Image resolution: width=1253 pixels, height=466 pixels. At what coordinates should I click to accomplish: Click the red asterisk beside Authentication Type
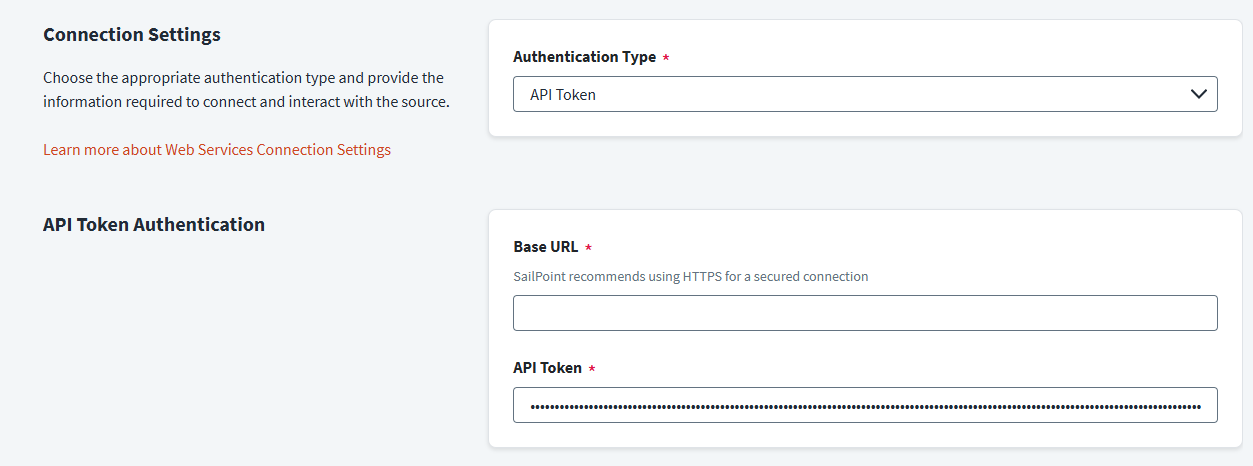click(666, 58)
